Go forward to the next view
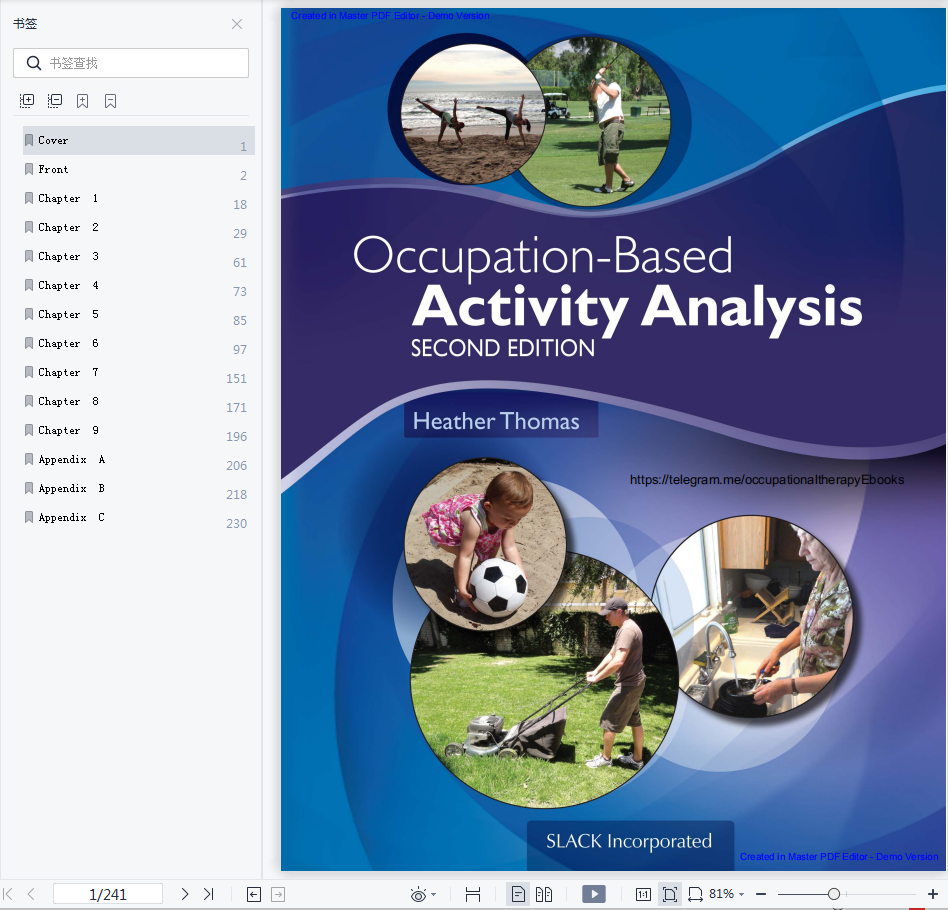The image size is (948, 910). click(x=278, y=894)
